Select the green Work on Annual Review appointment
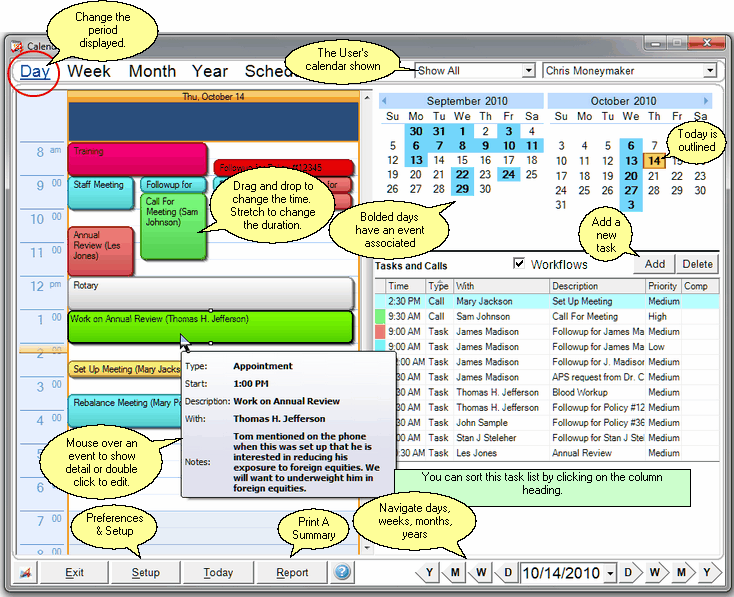 (210, 327)
